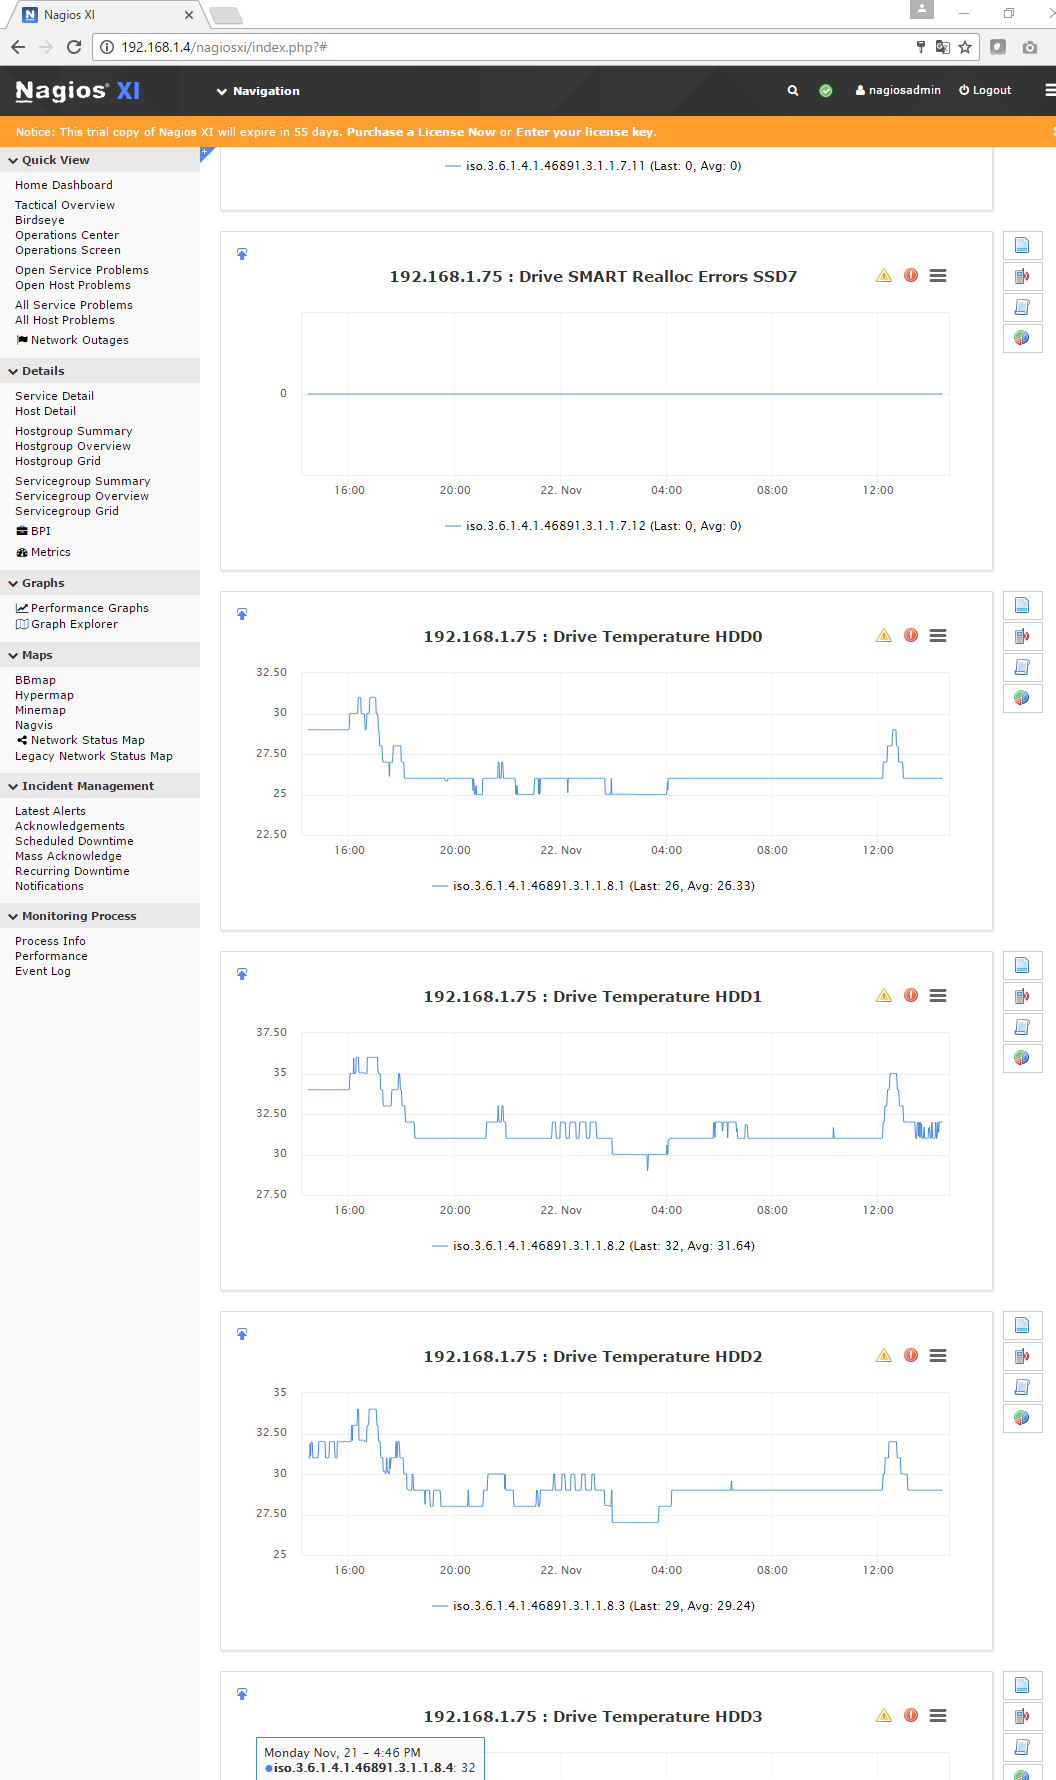Add Drive Temperature HDD1 graph to dashboard
Screen dimensions: 1056x1780
(x=242, y=974)
